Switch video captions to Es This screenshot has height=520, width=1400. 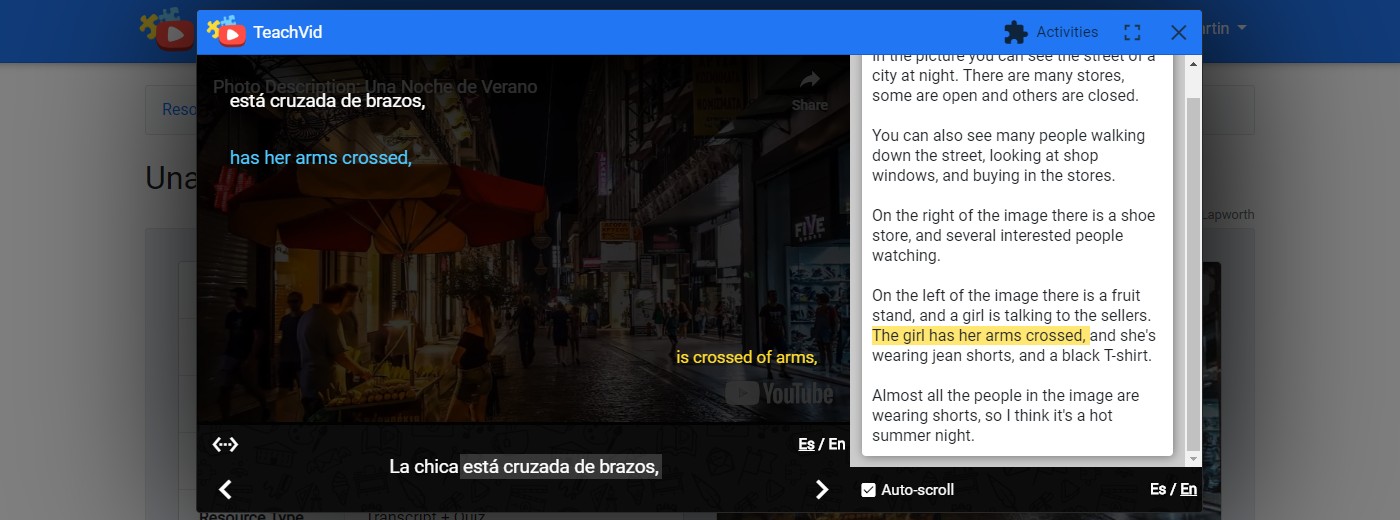[x=806, y=444]
